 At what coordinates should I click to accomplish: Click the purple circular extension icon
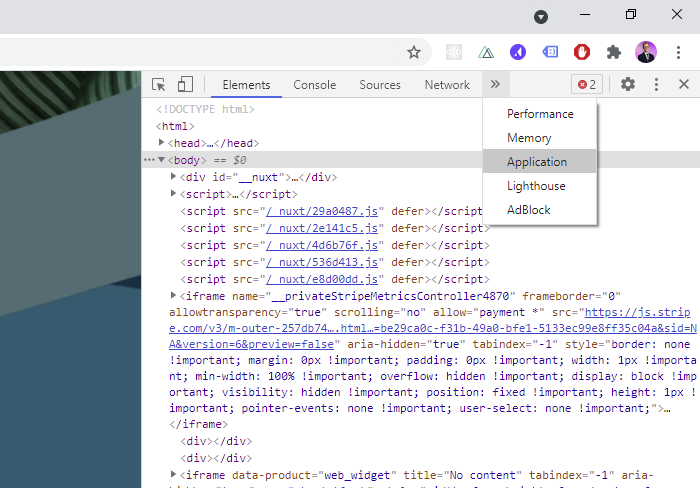point(518,52)
